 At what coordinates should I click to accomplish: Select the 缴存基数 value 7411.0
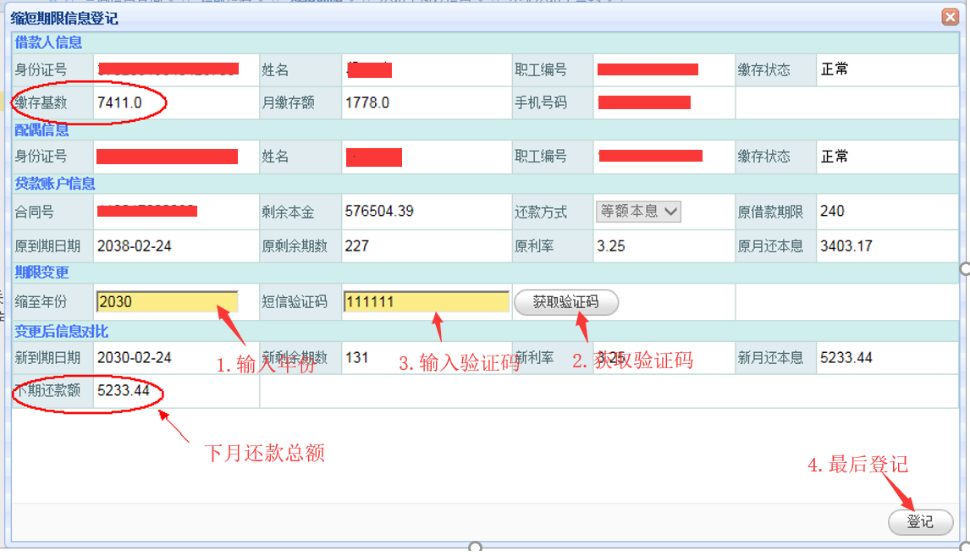click(x=120, y=103)
